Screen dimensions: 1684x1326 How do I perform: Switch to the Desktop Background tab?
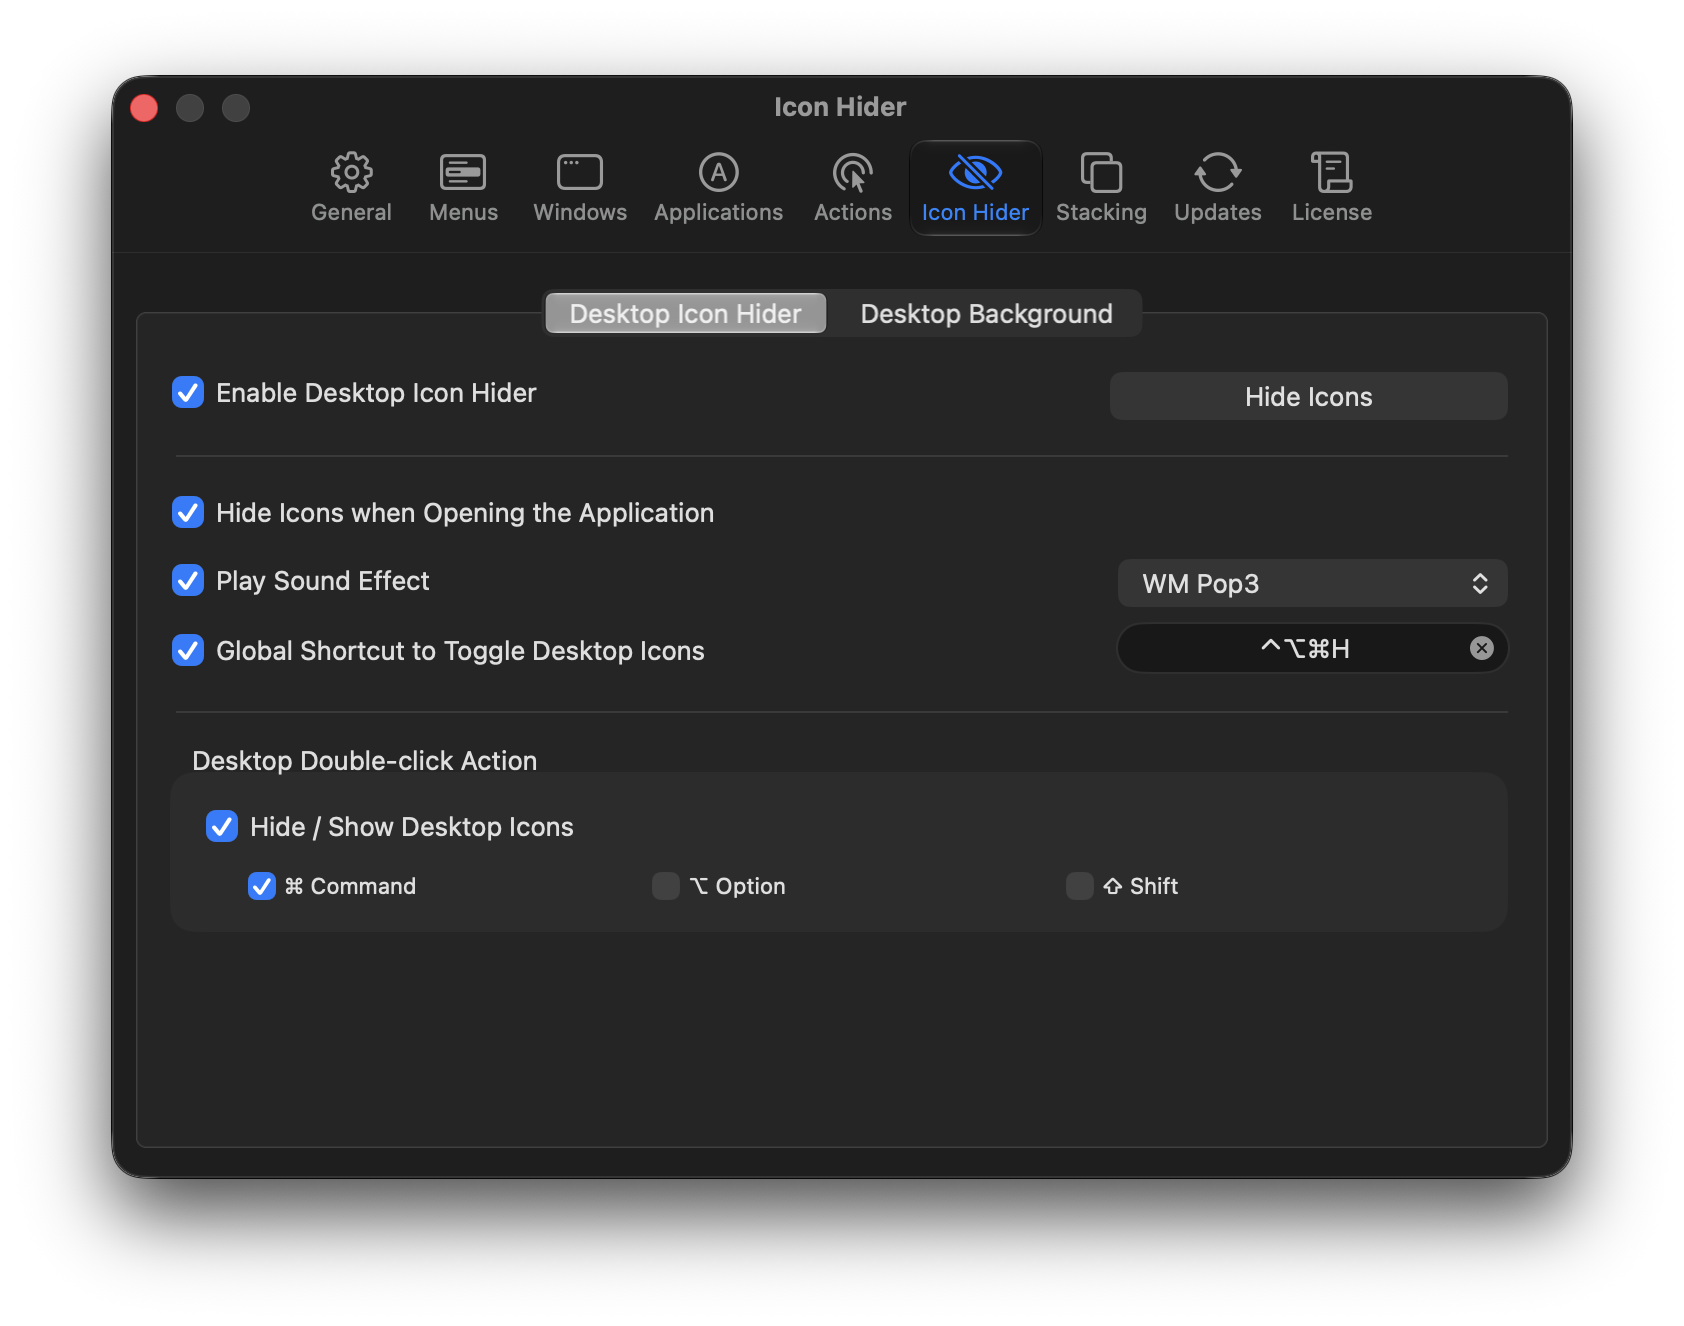986,314
